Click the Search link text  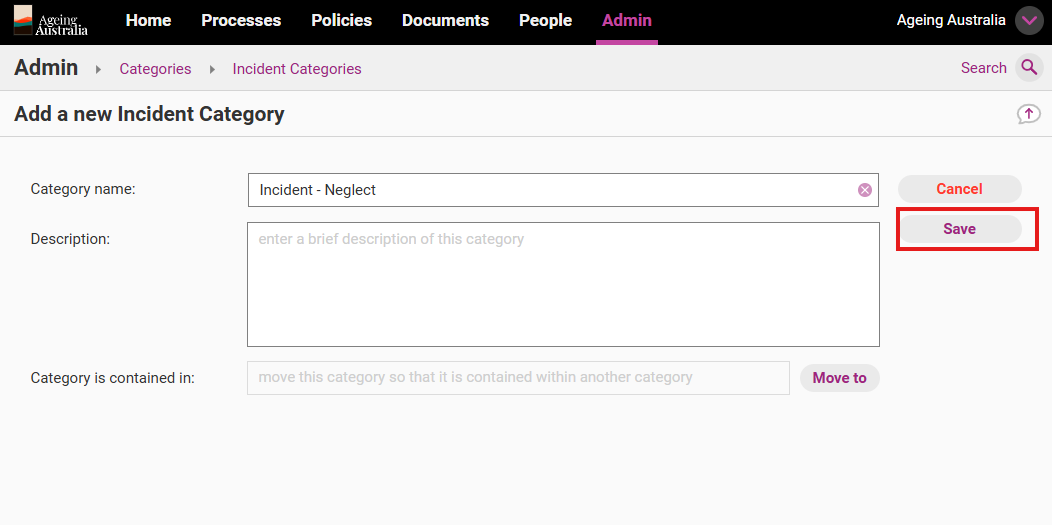(983, 68)
